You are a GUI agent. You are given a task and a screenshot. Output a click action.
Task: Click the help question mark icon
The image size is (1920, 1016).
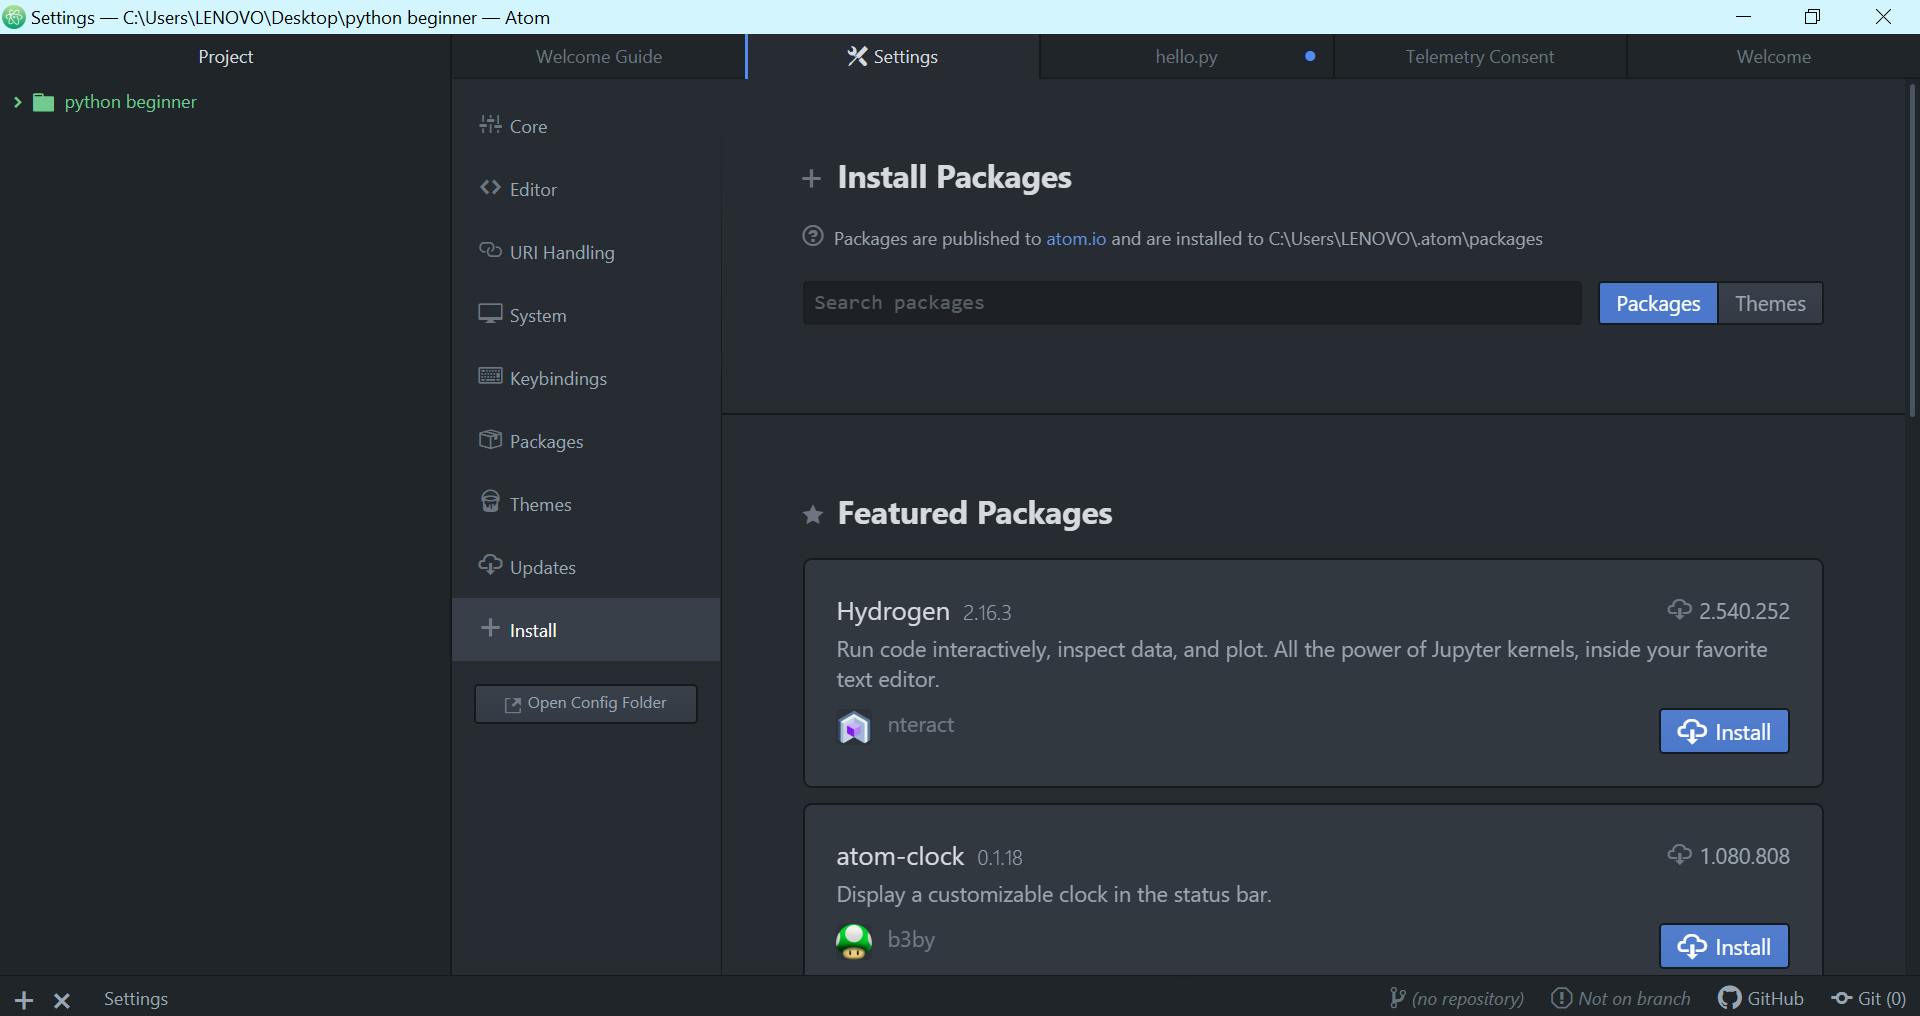coord(813,237)
